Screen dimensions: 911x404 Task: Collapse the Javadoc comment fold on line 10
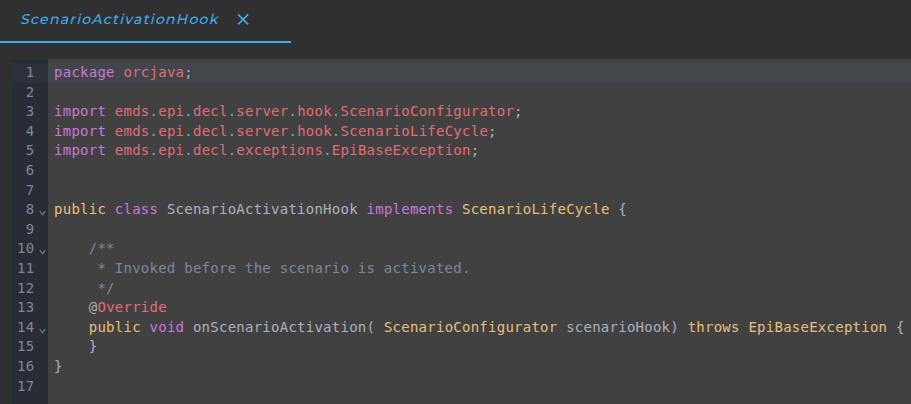click(x=42, y=251)
